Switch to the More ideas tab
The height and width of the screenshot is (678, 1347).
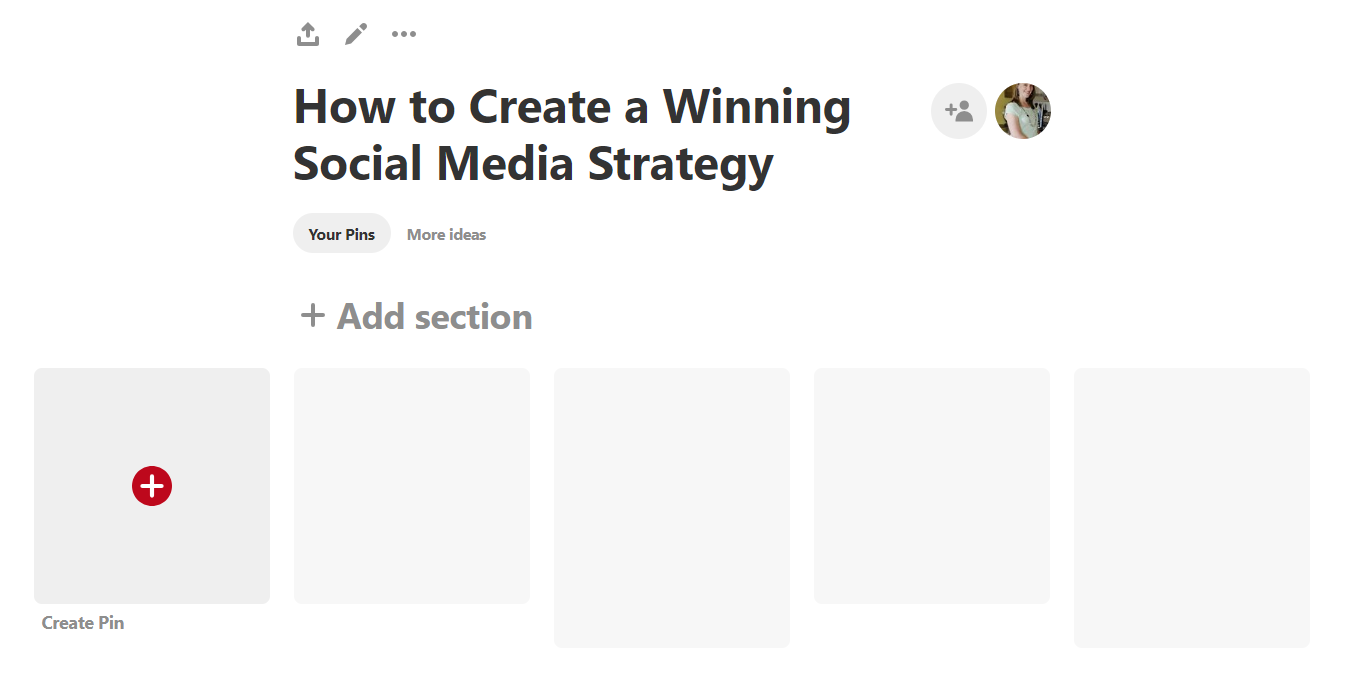(x=446, y=233)
